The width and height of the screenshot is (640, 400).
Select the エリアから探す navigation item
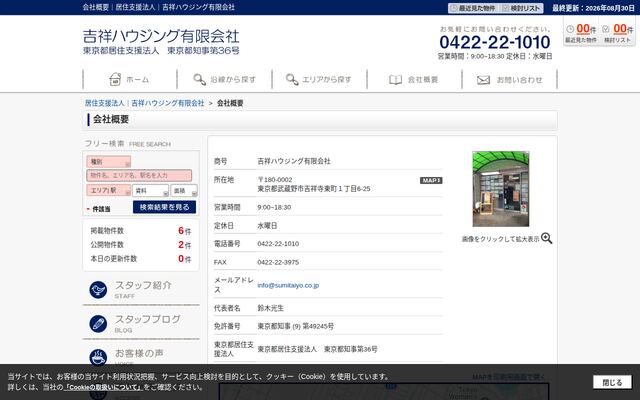click(x=320, y=79)
